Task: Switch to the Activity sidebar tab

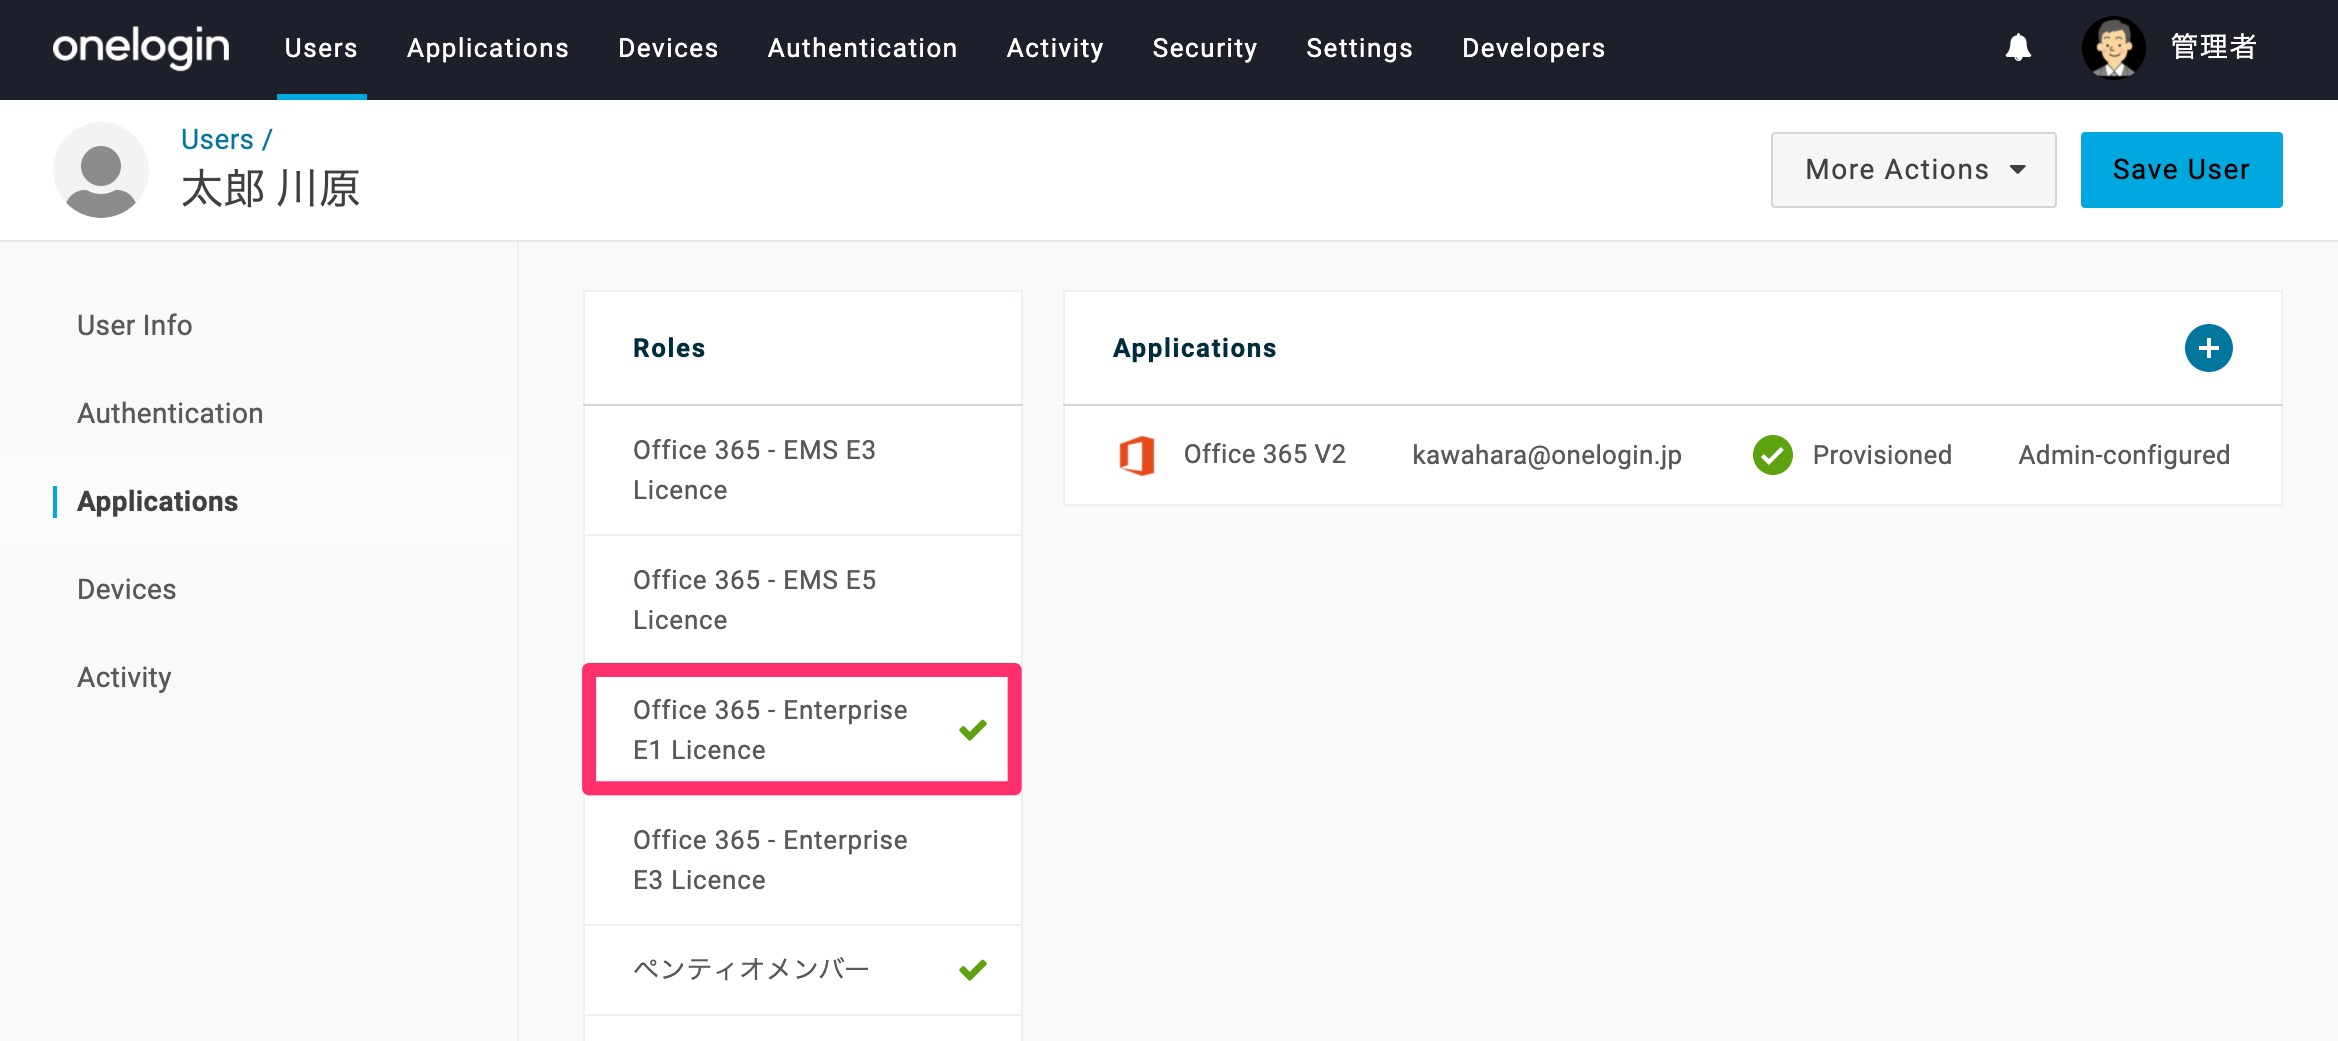Action: click(124, 677)
